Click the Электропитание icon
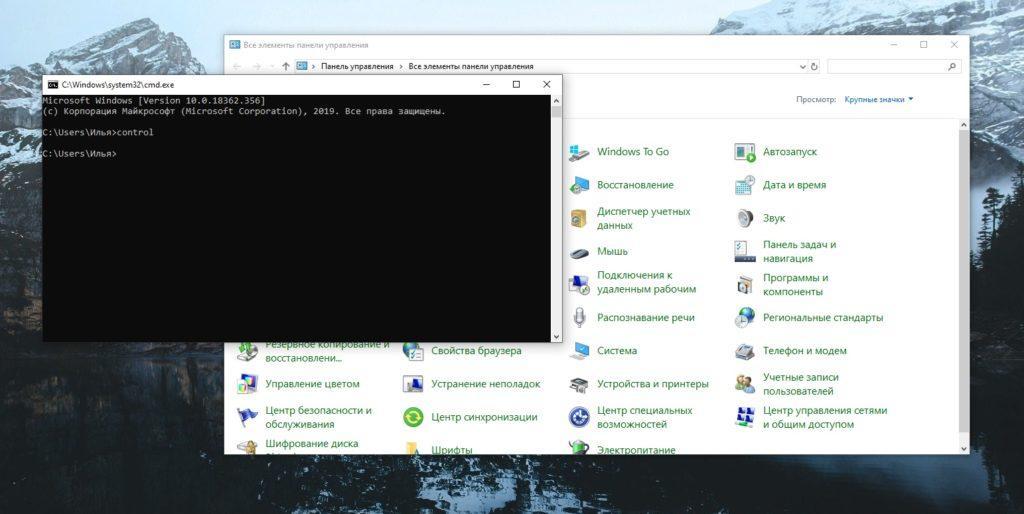The height and width of the screenshot is (514, 1024). pyautogui.click(x=579, y=448)
